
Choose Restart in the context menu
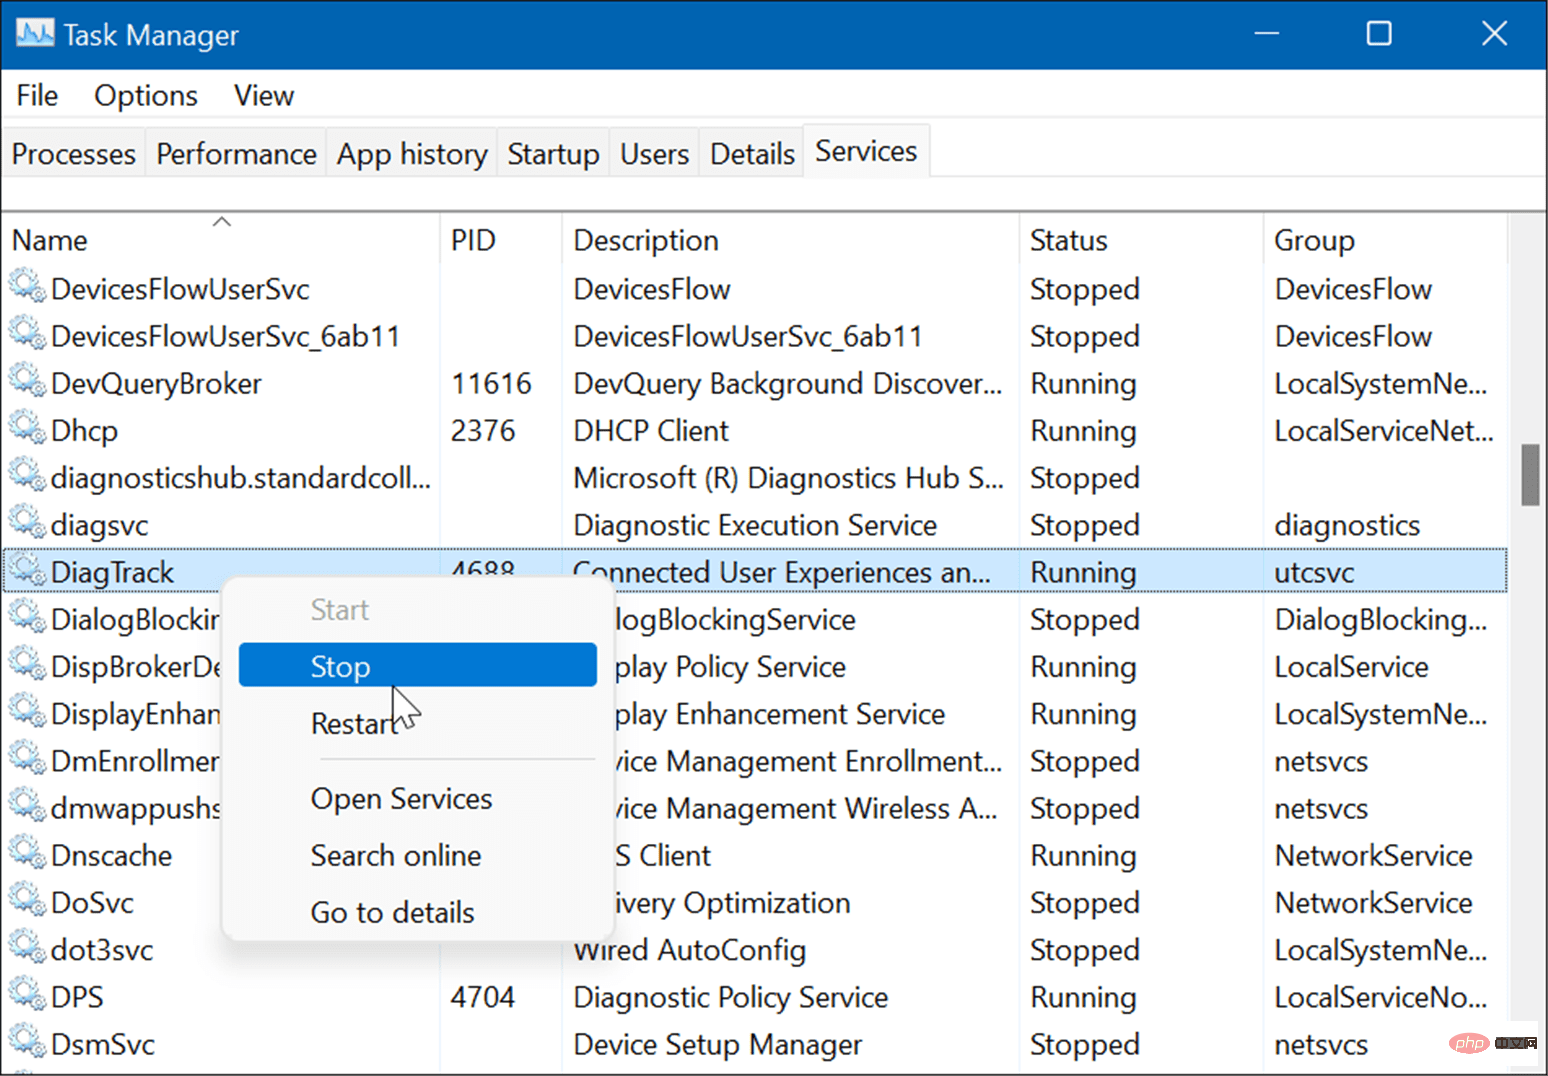(354, 723)
